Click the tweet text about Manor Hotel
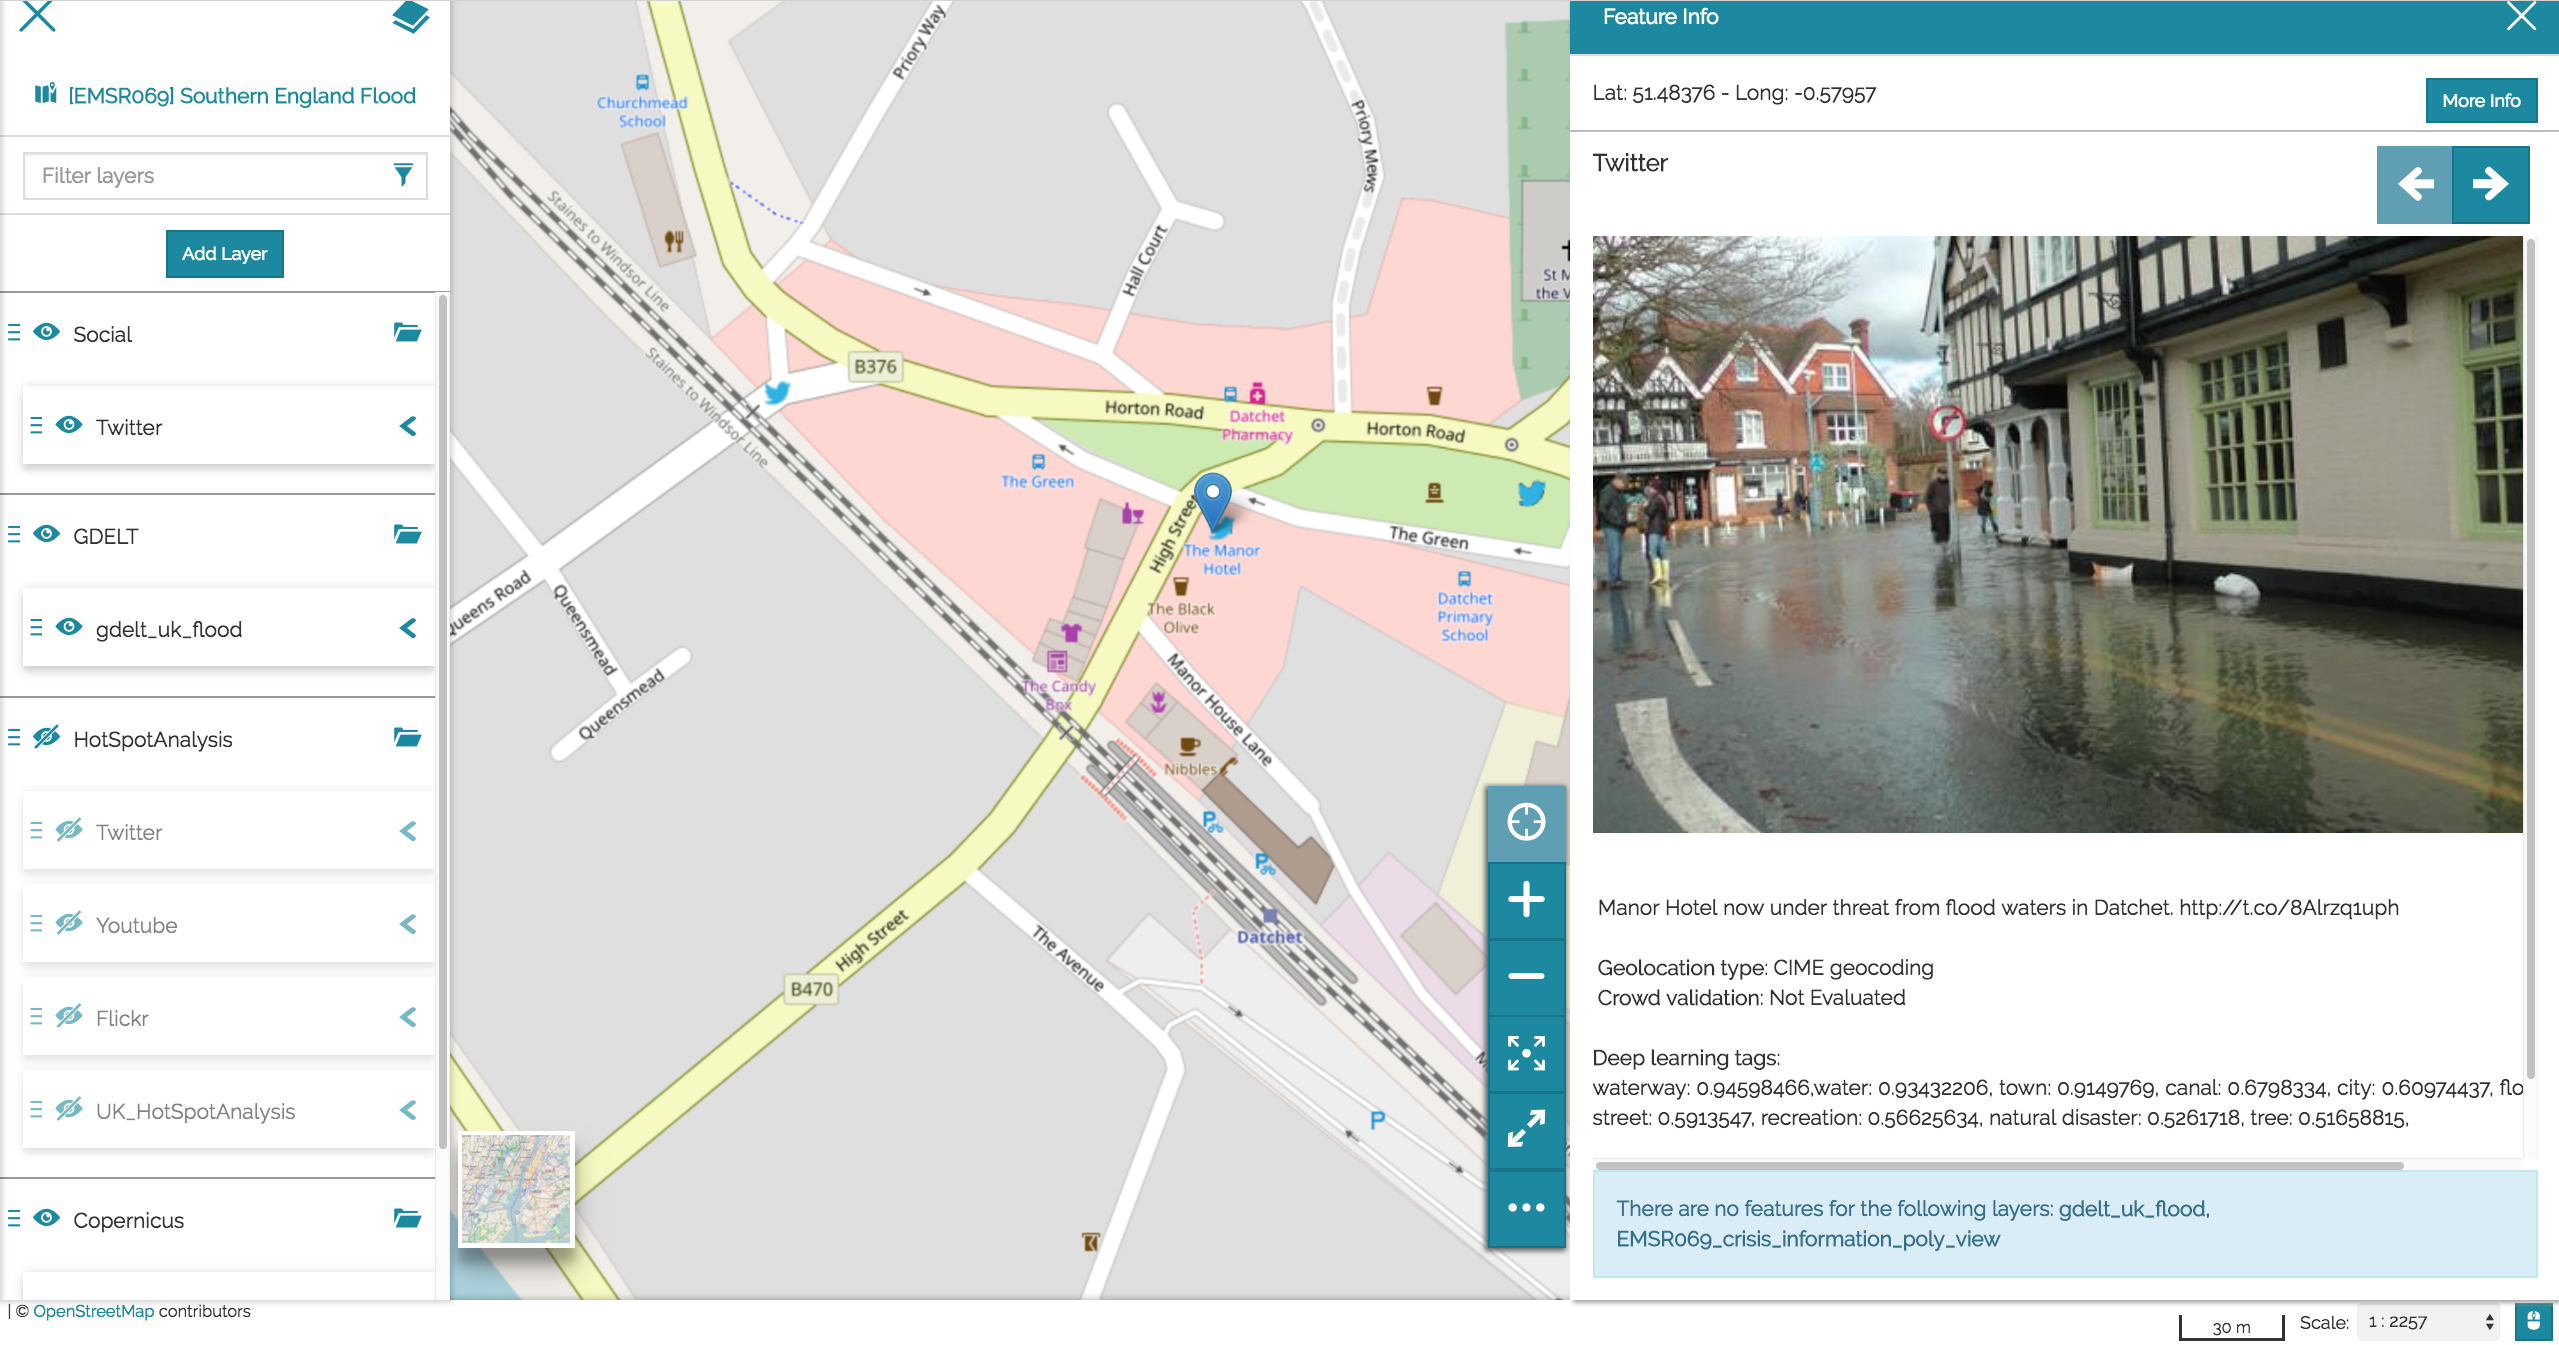Viewport: 2559px width, 1345px height. (x=1998, y=908)
